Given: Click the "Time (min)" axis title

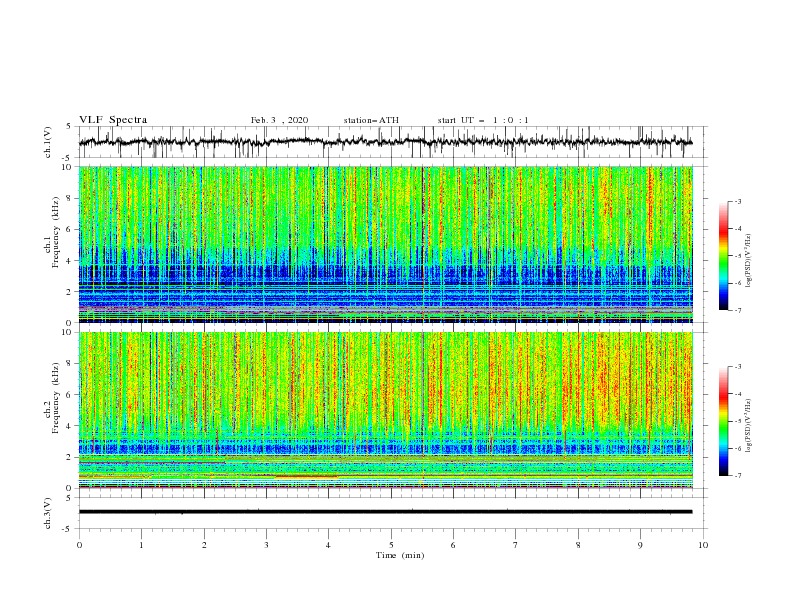Looking at the screenshot, I should click(x=400, y=555).
